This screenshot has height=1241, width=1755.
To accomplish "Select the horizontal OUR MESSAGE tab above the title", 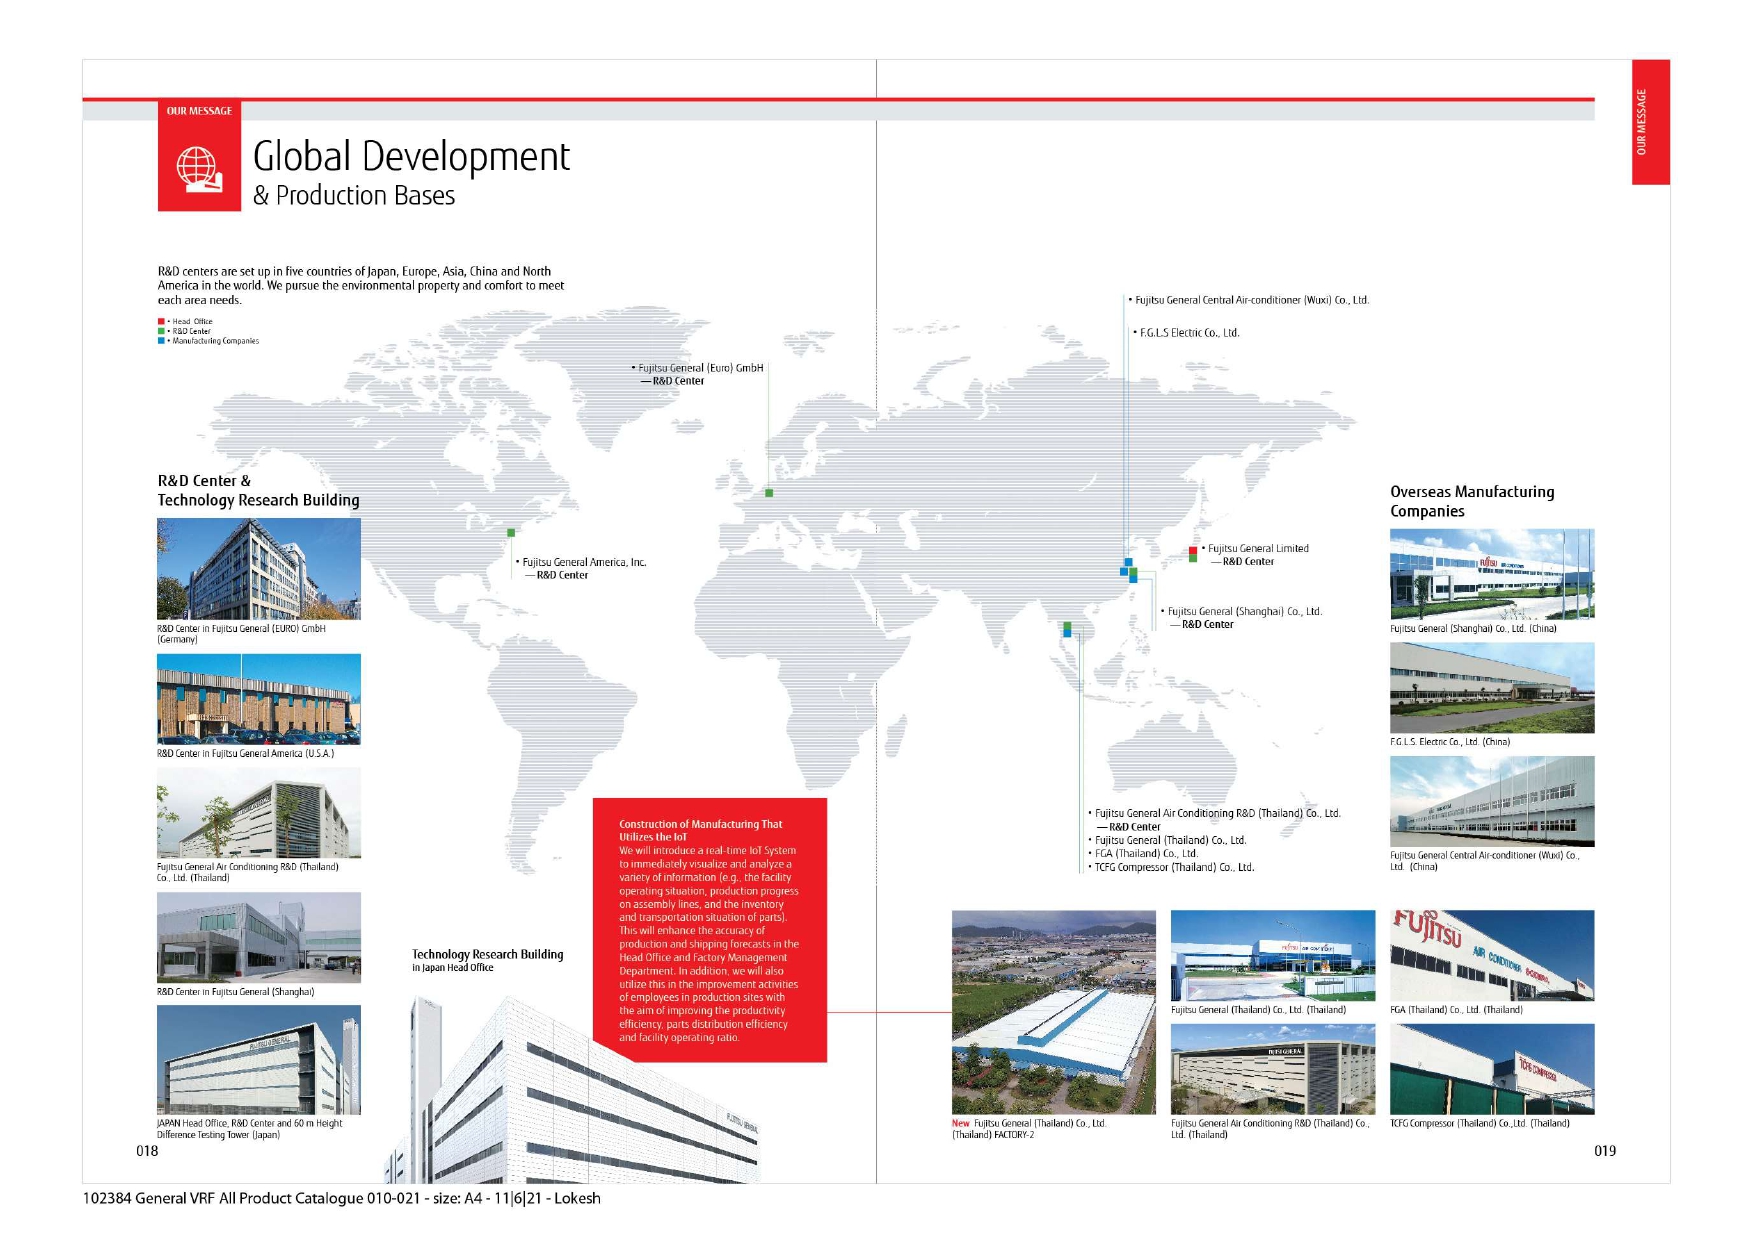I will tap(199, 111).
